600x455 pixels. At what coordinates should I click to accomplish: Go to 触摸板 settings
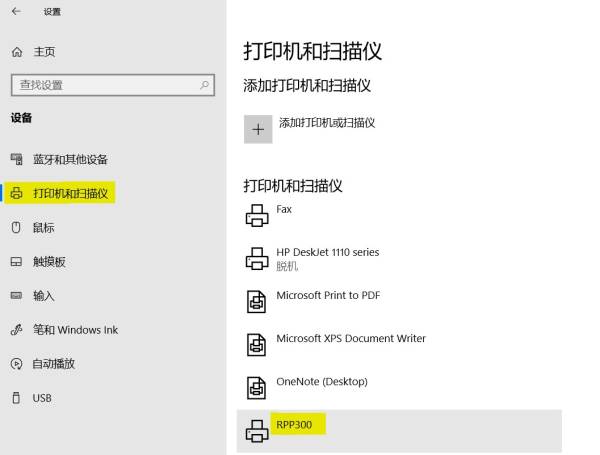49,262
